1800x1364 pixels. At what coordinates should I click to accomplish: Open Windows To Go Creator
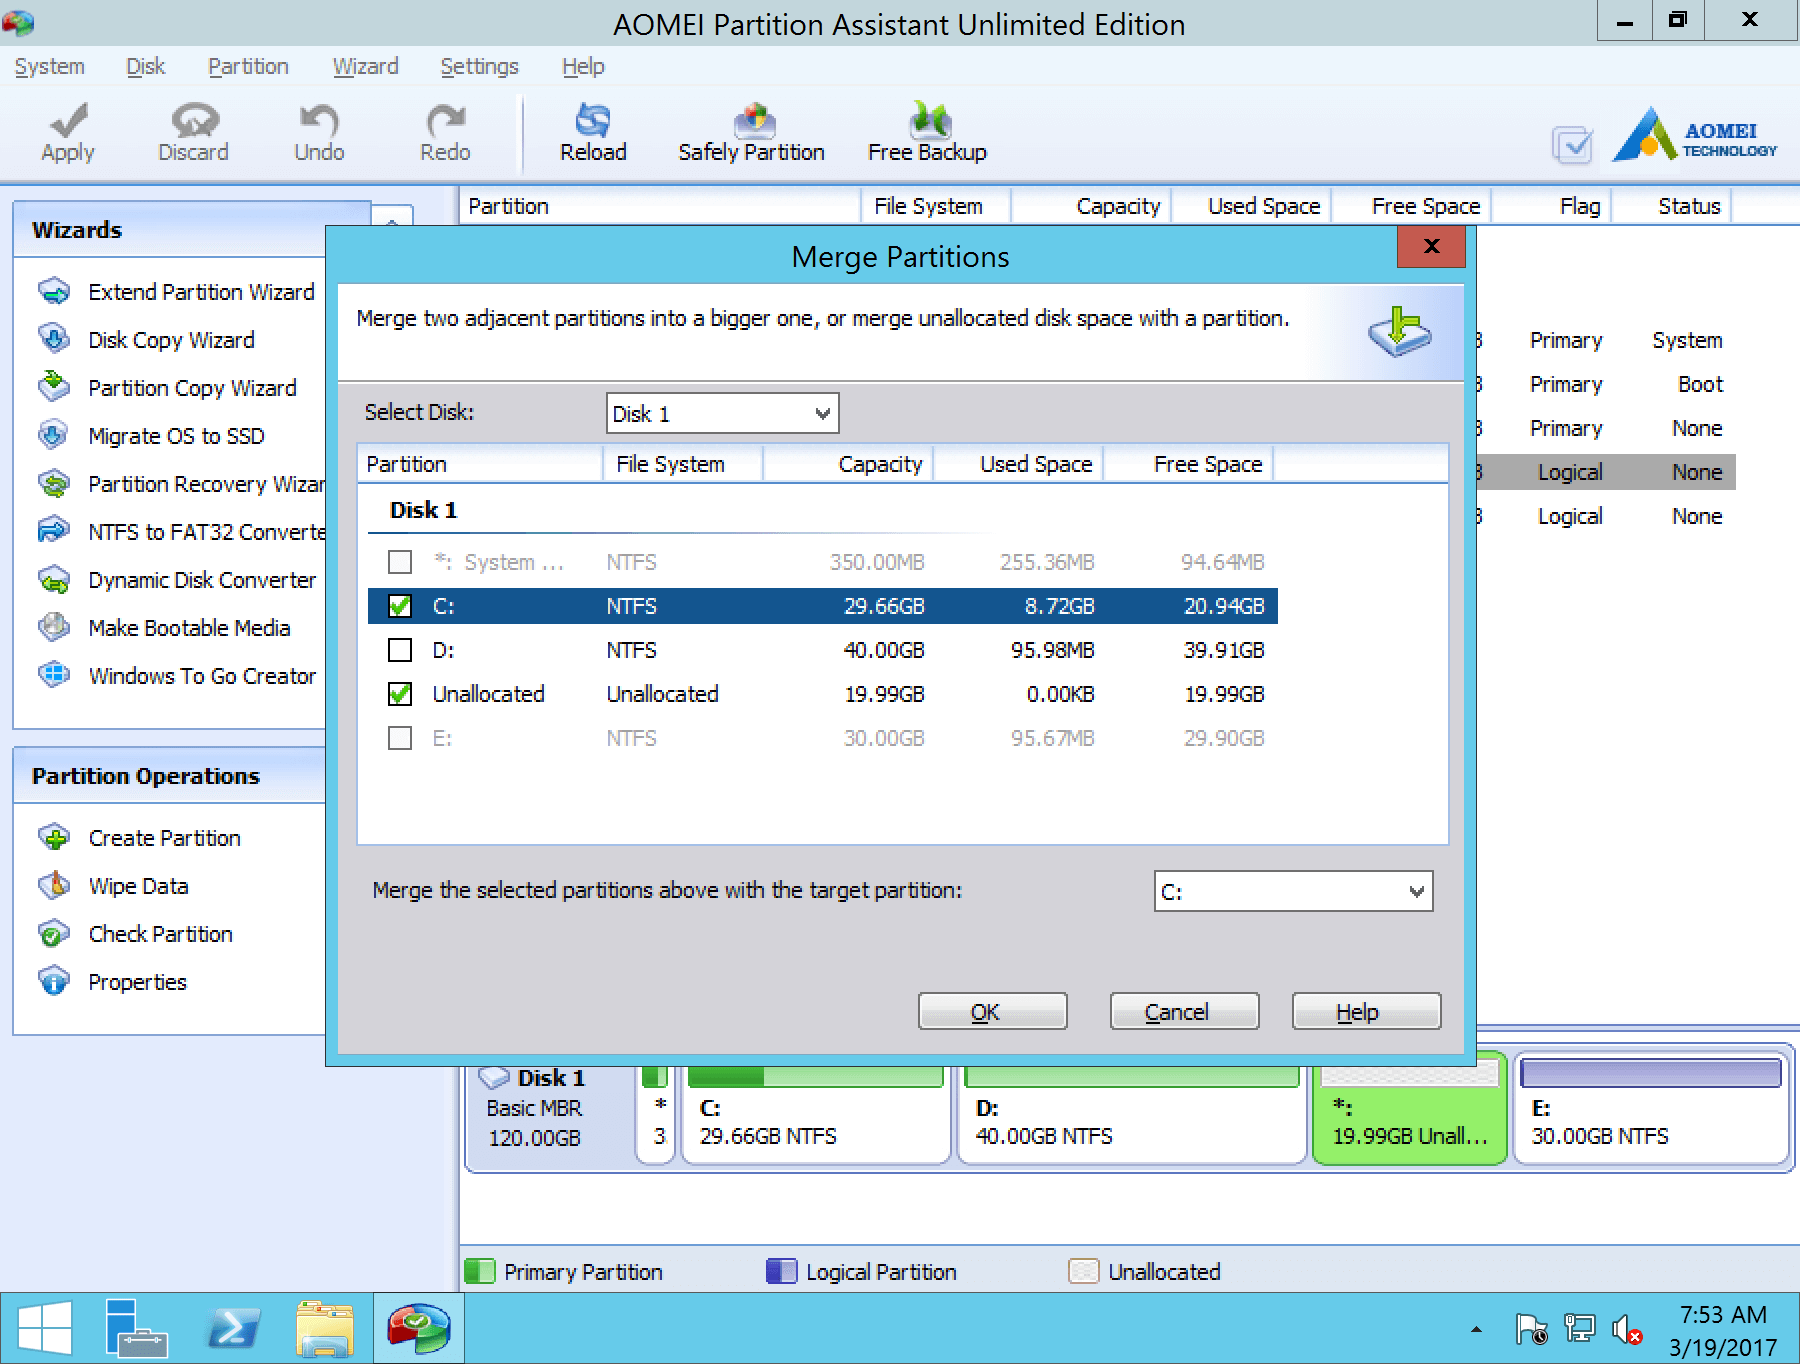pos(177,676)
